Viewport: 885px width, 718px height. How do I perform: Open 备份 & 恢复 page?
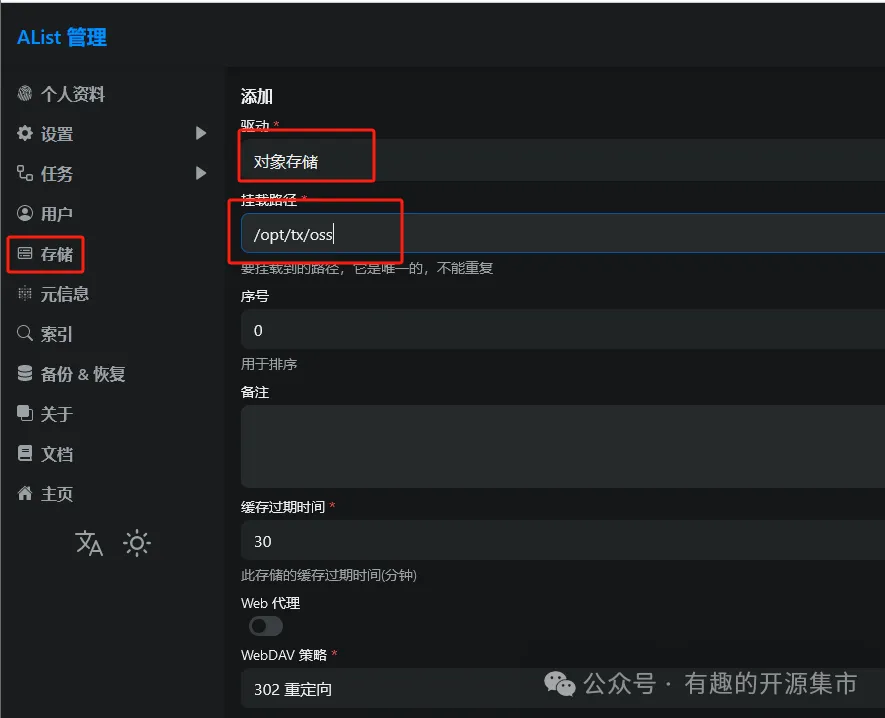[x=83, y=374]
